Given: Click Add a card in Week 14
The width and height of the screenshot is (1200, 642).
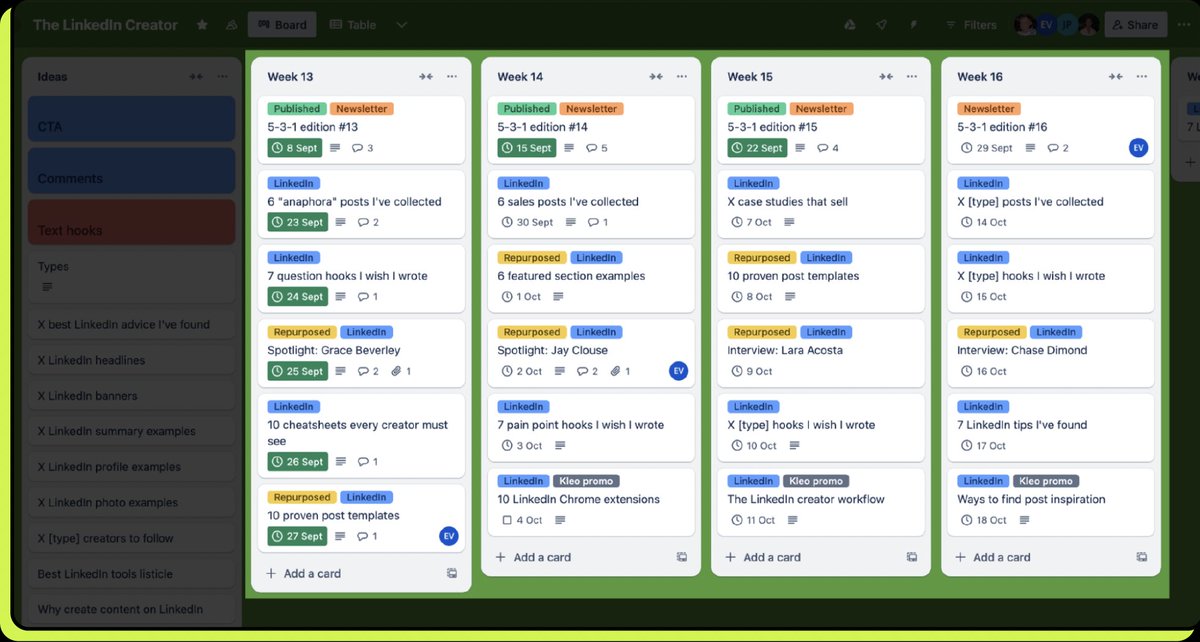Looking at the screenshot, I should (533, 557).
